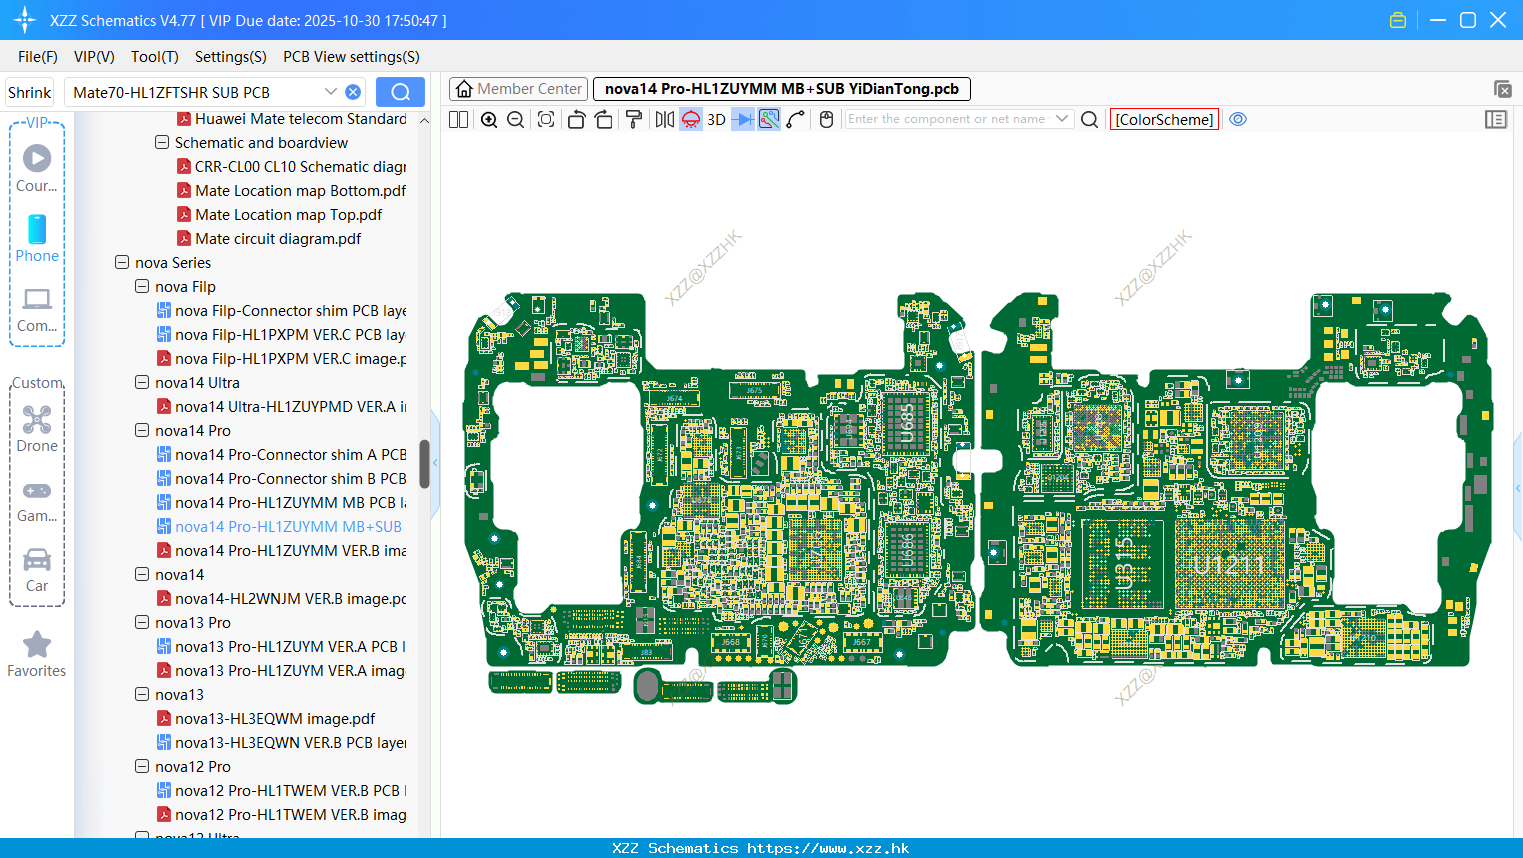Toggle the net routing display icon
1523x858 pixels.
coord(769,119)
